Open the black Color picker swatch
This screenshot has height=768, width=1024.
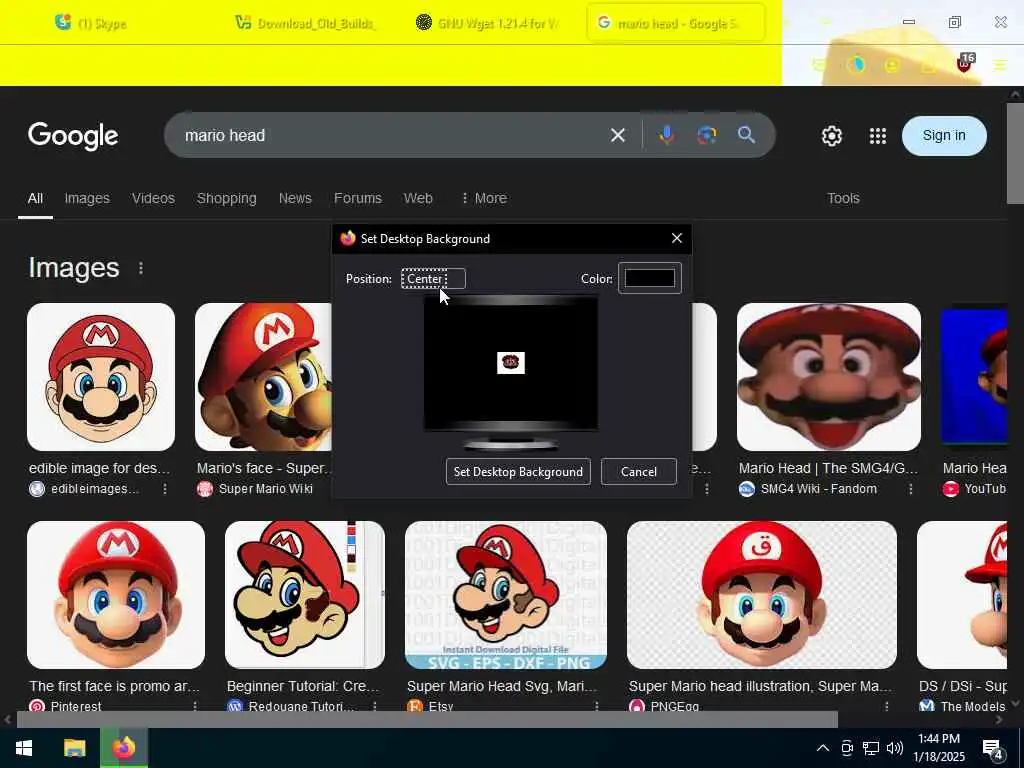[x=650, y=278]
